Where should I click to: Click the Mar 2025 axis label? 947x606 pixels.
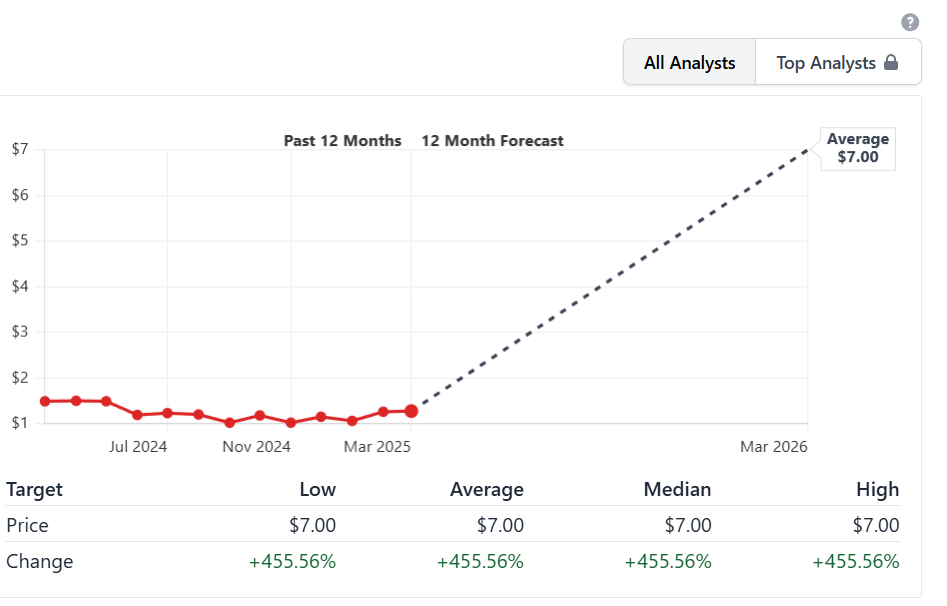(x=377, y=447)
